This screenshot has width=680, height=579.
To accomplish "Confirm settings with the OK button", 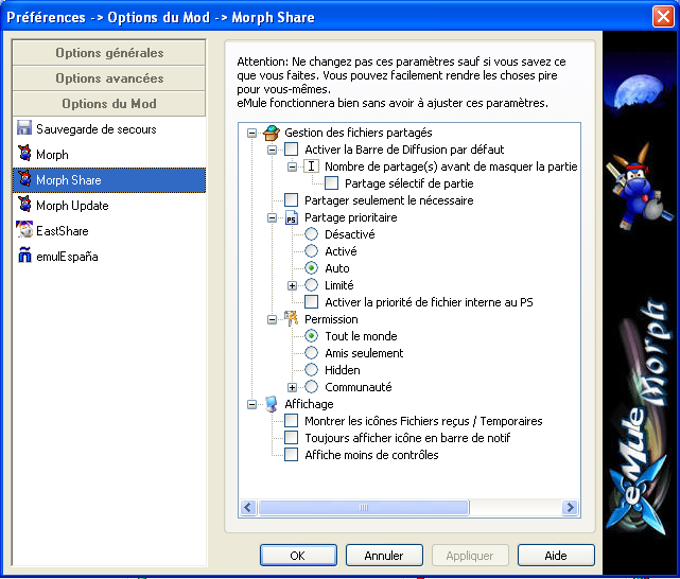I will pyautogui.click(x=298, y=555).
